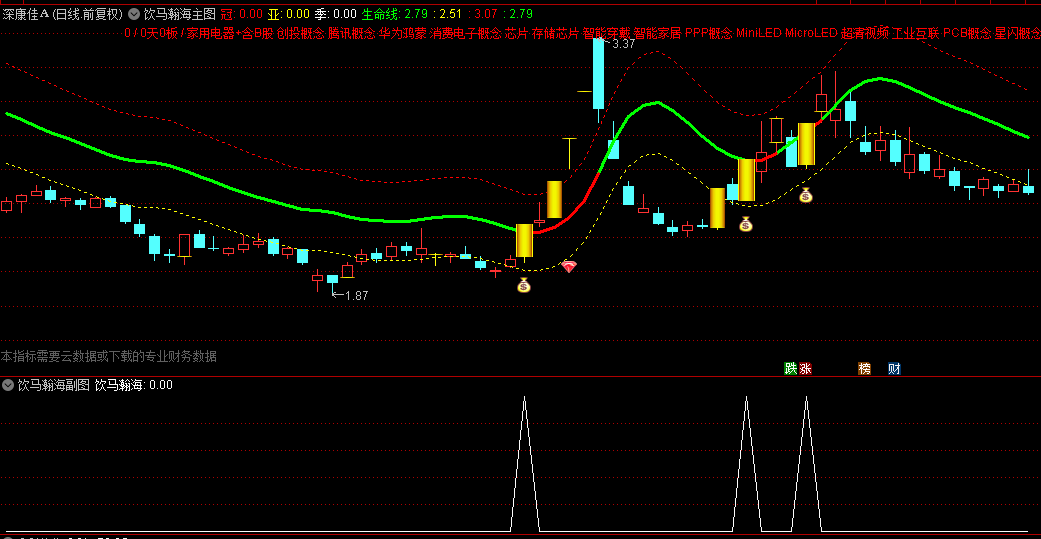The width and height of the screenshot is (1041, 539).
Task: Click the green 跌 marker icon
Action: click(790, 368)
